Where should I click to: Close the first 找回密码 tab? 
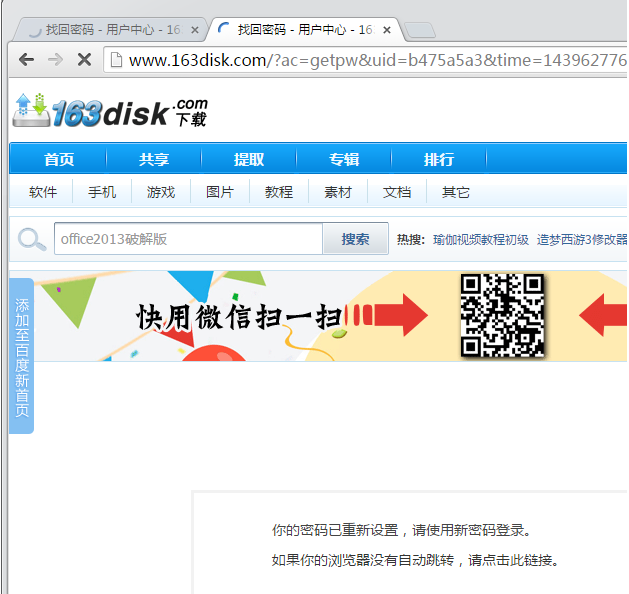point(195,30)
